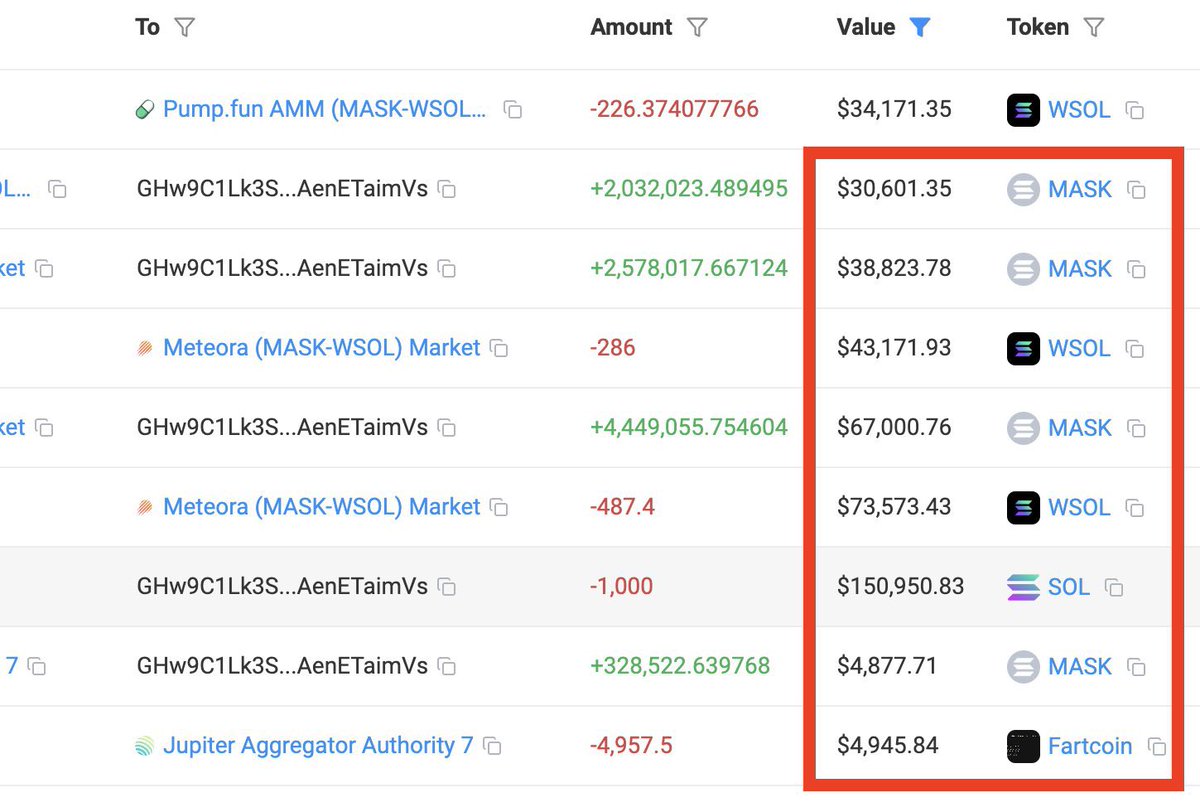Viewport: 1200px width, 807px height.
Task: Click the Meteora logo in the -286 row
Action: (x=145, y=349)
